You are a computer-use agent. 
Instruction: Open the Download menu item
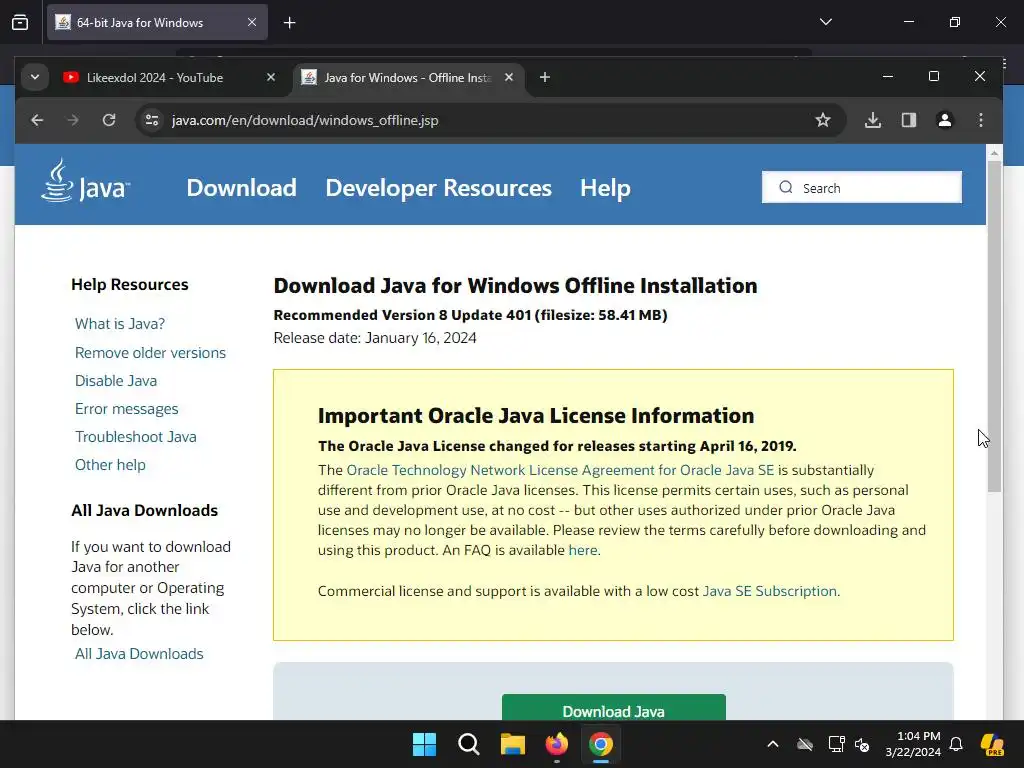[x=242, y=188]
